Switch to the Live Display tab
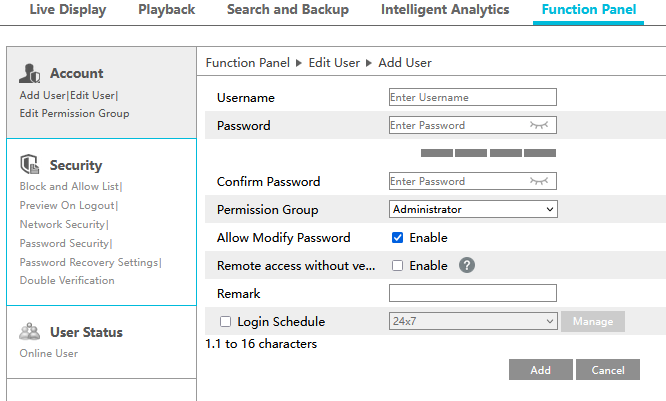 66,10
